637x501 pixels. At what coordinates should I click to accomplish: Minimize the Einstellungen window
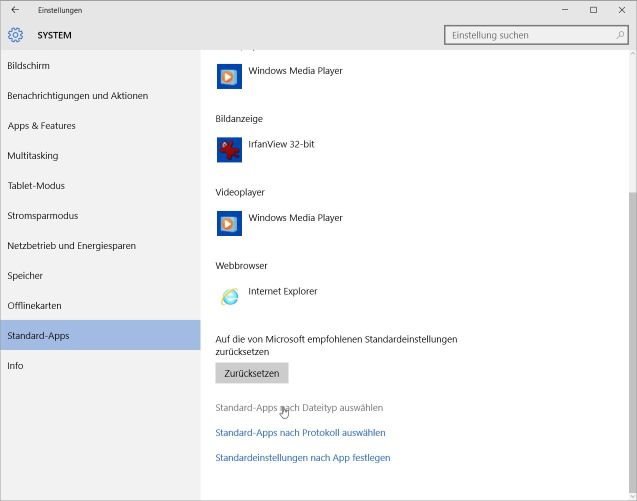coord(565,10)
